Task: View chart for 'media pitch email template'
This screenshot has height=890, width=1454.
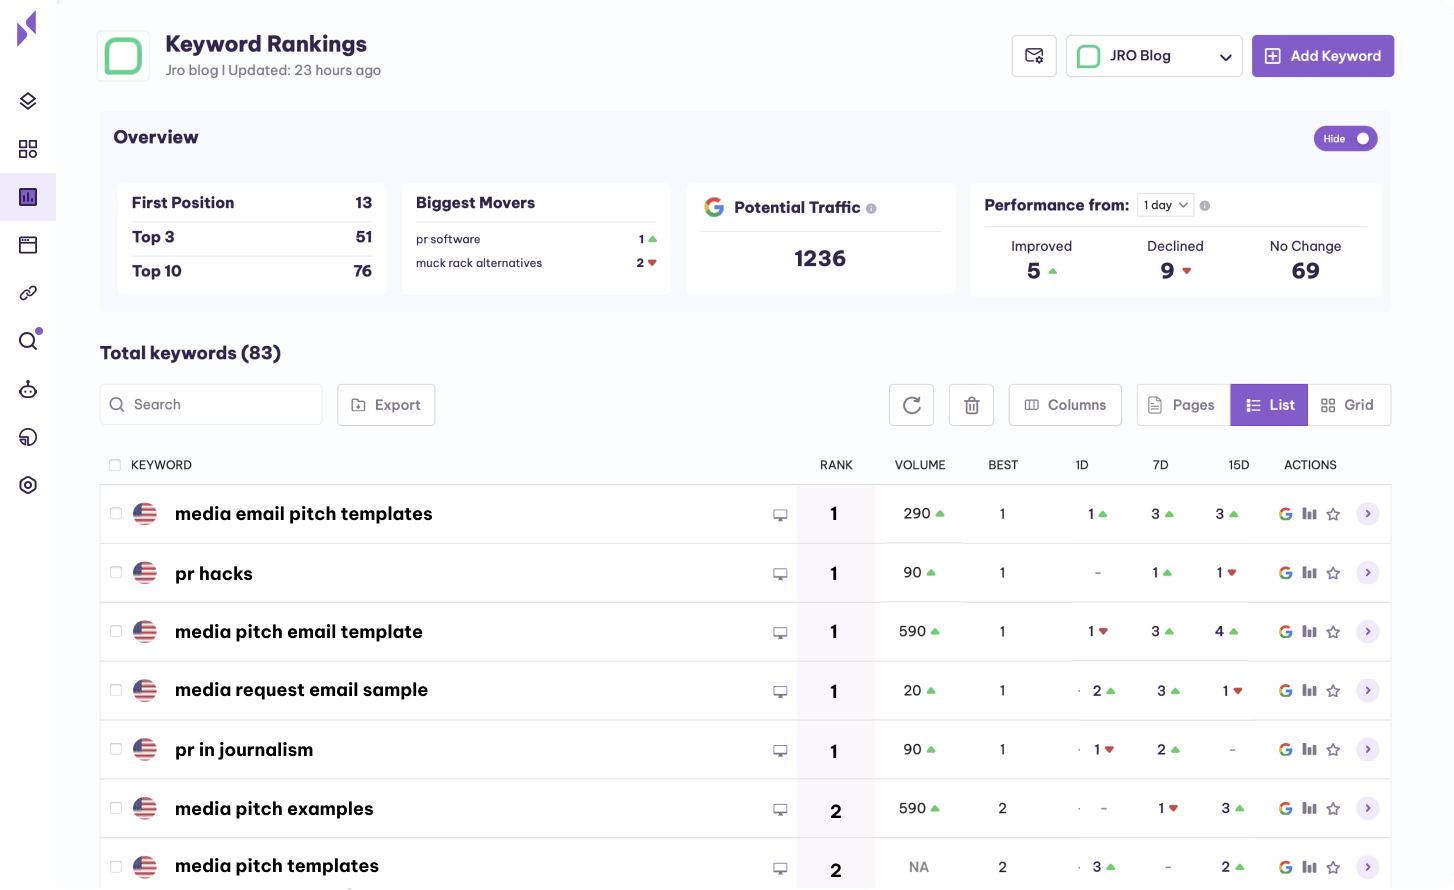Action: (1309, 632)
